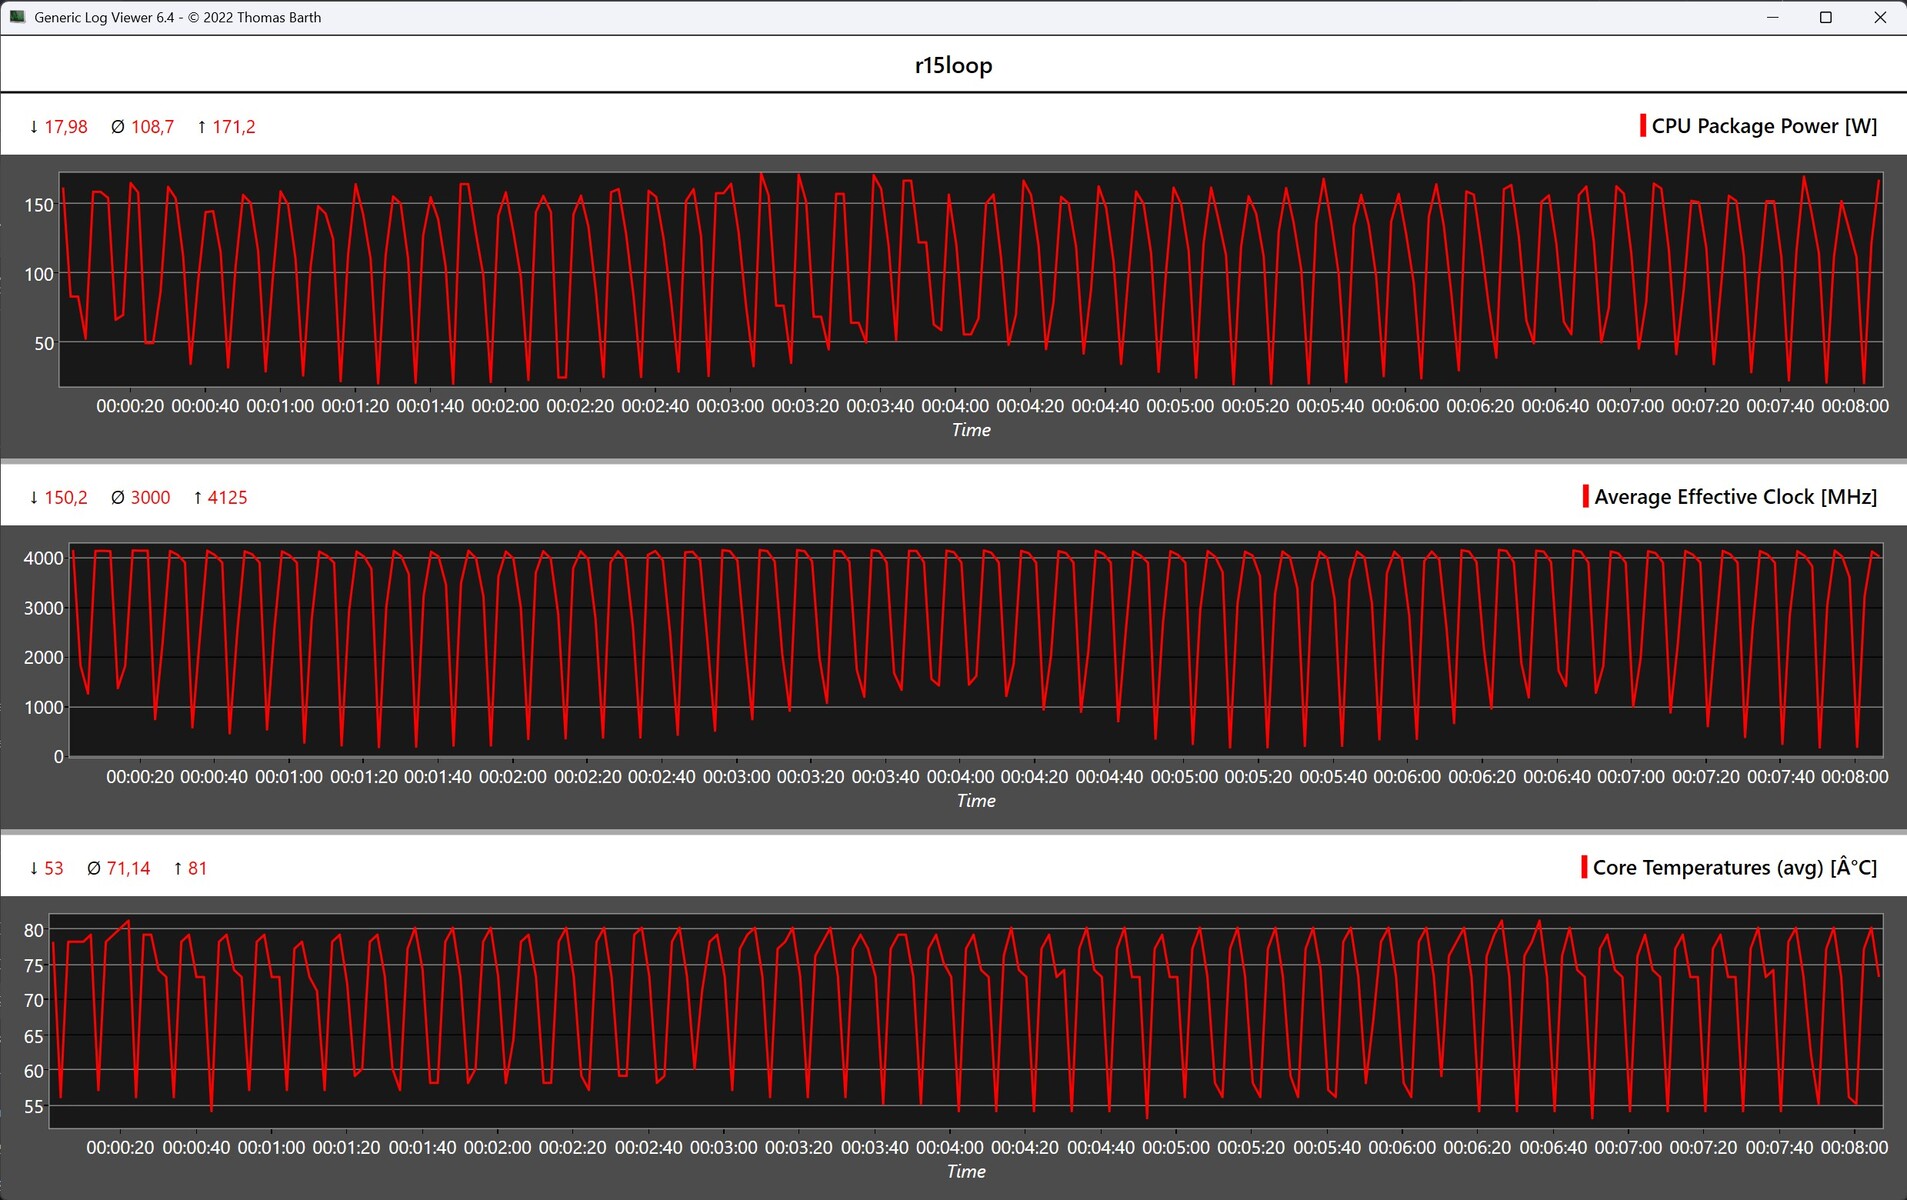Click 00:04:00 on the CPU power time axis

tap(955, 406)
